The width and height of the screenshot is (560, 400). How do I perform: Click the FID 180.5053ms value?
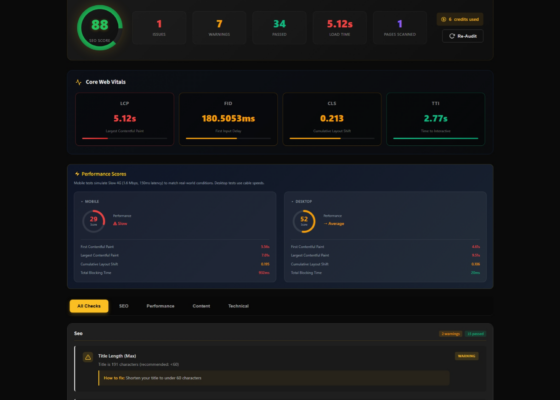click(228, 118)
